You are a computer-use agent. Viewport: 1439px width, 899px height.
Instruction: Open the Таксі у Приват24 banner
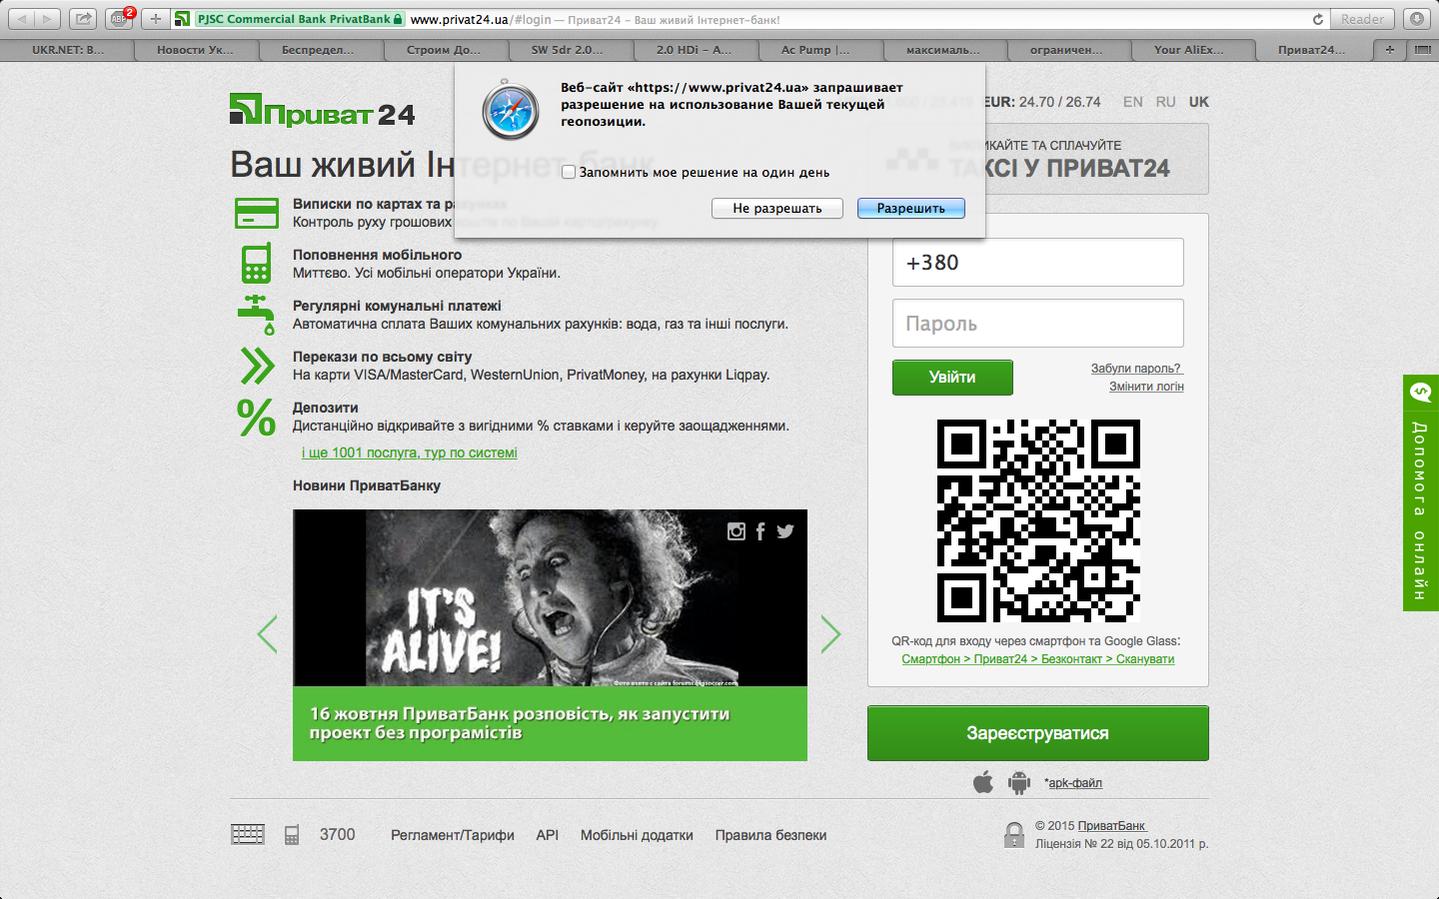tap(1038, 159)
